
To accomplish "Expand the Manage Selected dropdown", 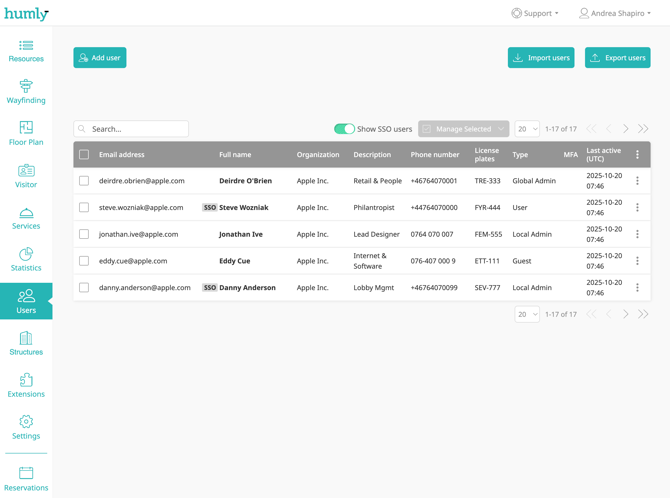I will pyautogui.click(x=463, y=129).
